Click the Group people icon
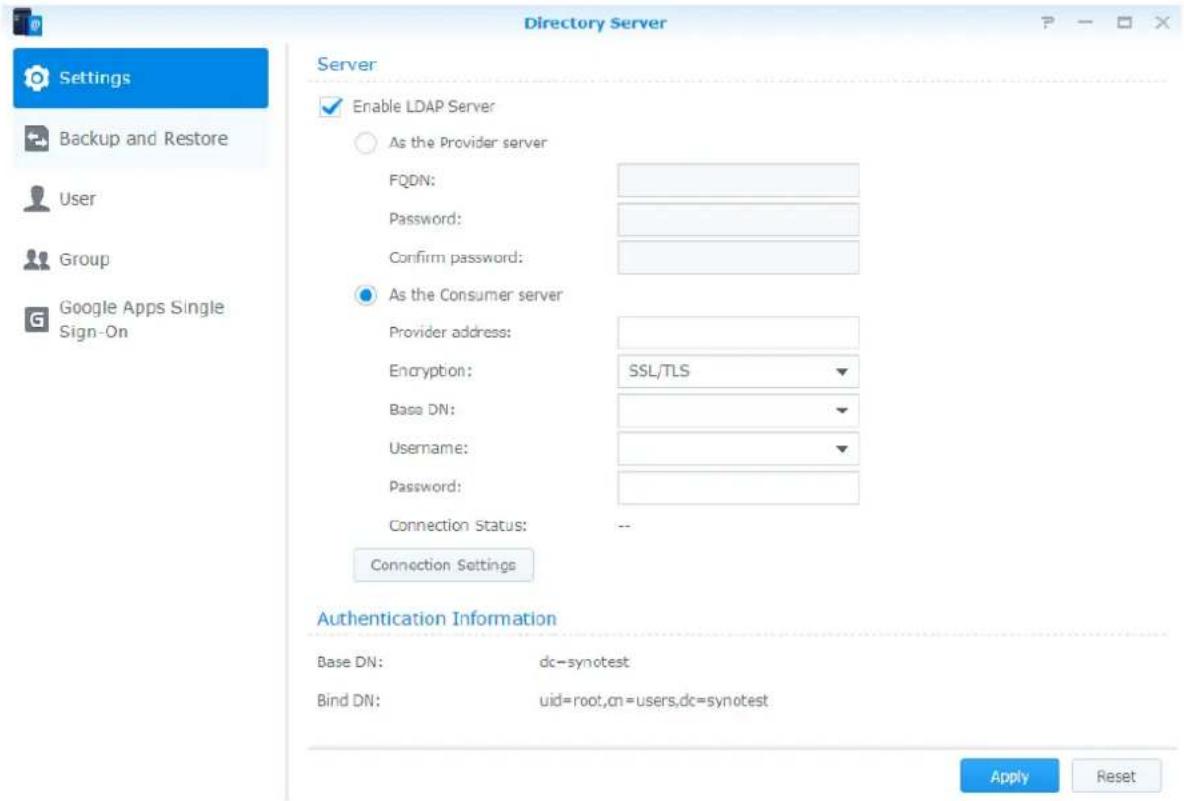This screenshot has height=801, width=1184. (x=36, y=260)
